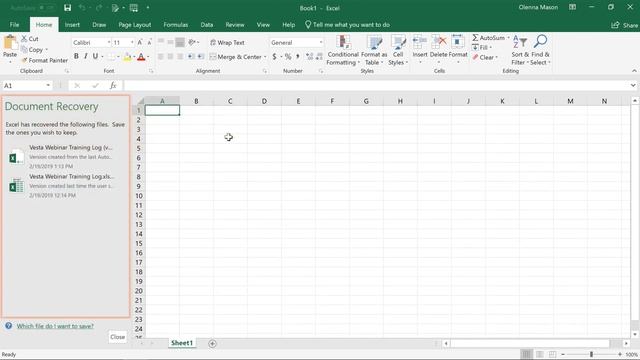
Task: Open the General number format dropdown
Action: tap(321, 42)
